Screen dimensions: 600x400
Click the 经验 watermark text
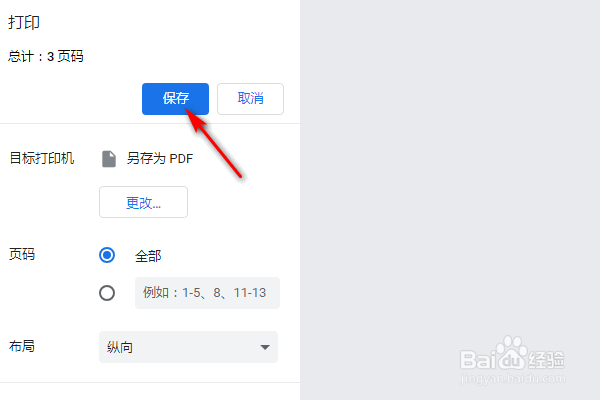click(546, 359)
